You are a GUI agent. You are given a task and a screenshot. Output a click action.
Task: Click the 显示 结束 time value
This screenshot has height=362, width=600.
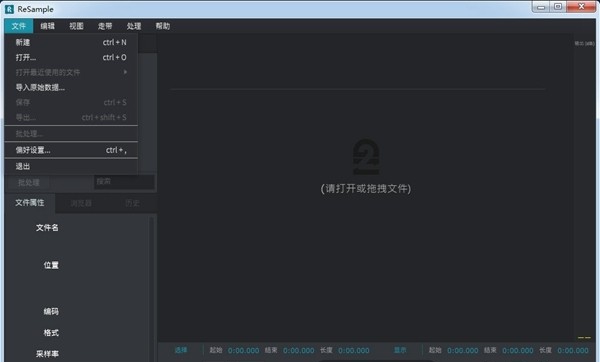click(x=518, y=351)
